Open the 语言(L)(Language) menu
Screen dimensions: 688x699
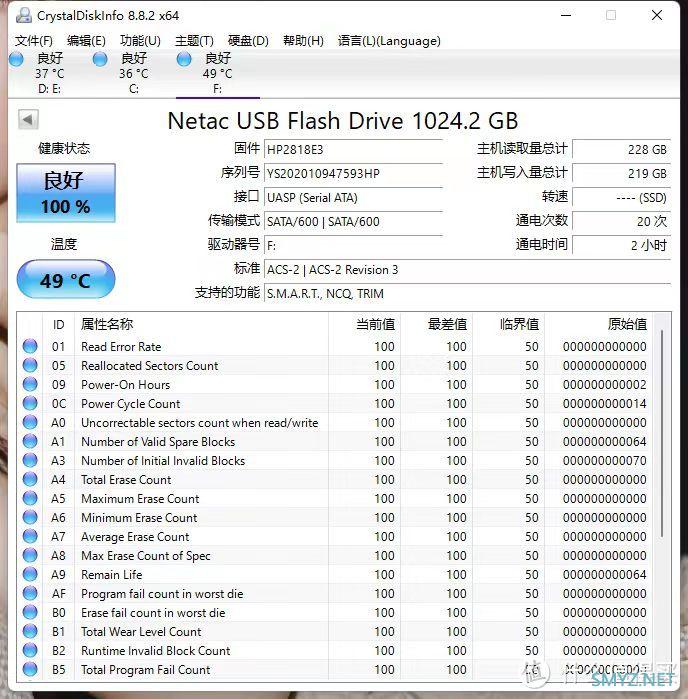tap(389, 41)
